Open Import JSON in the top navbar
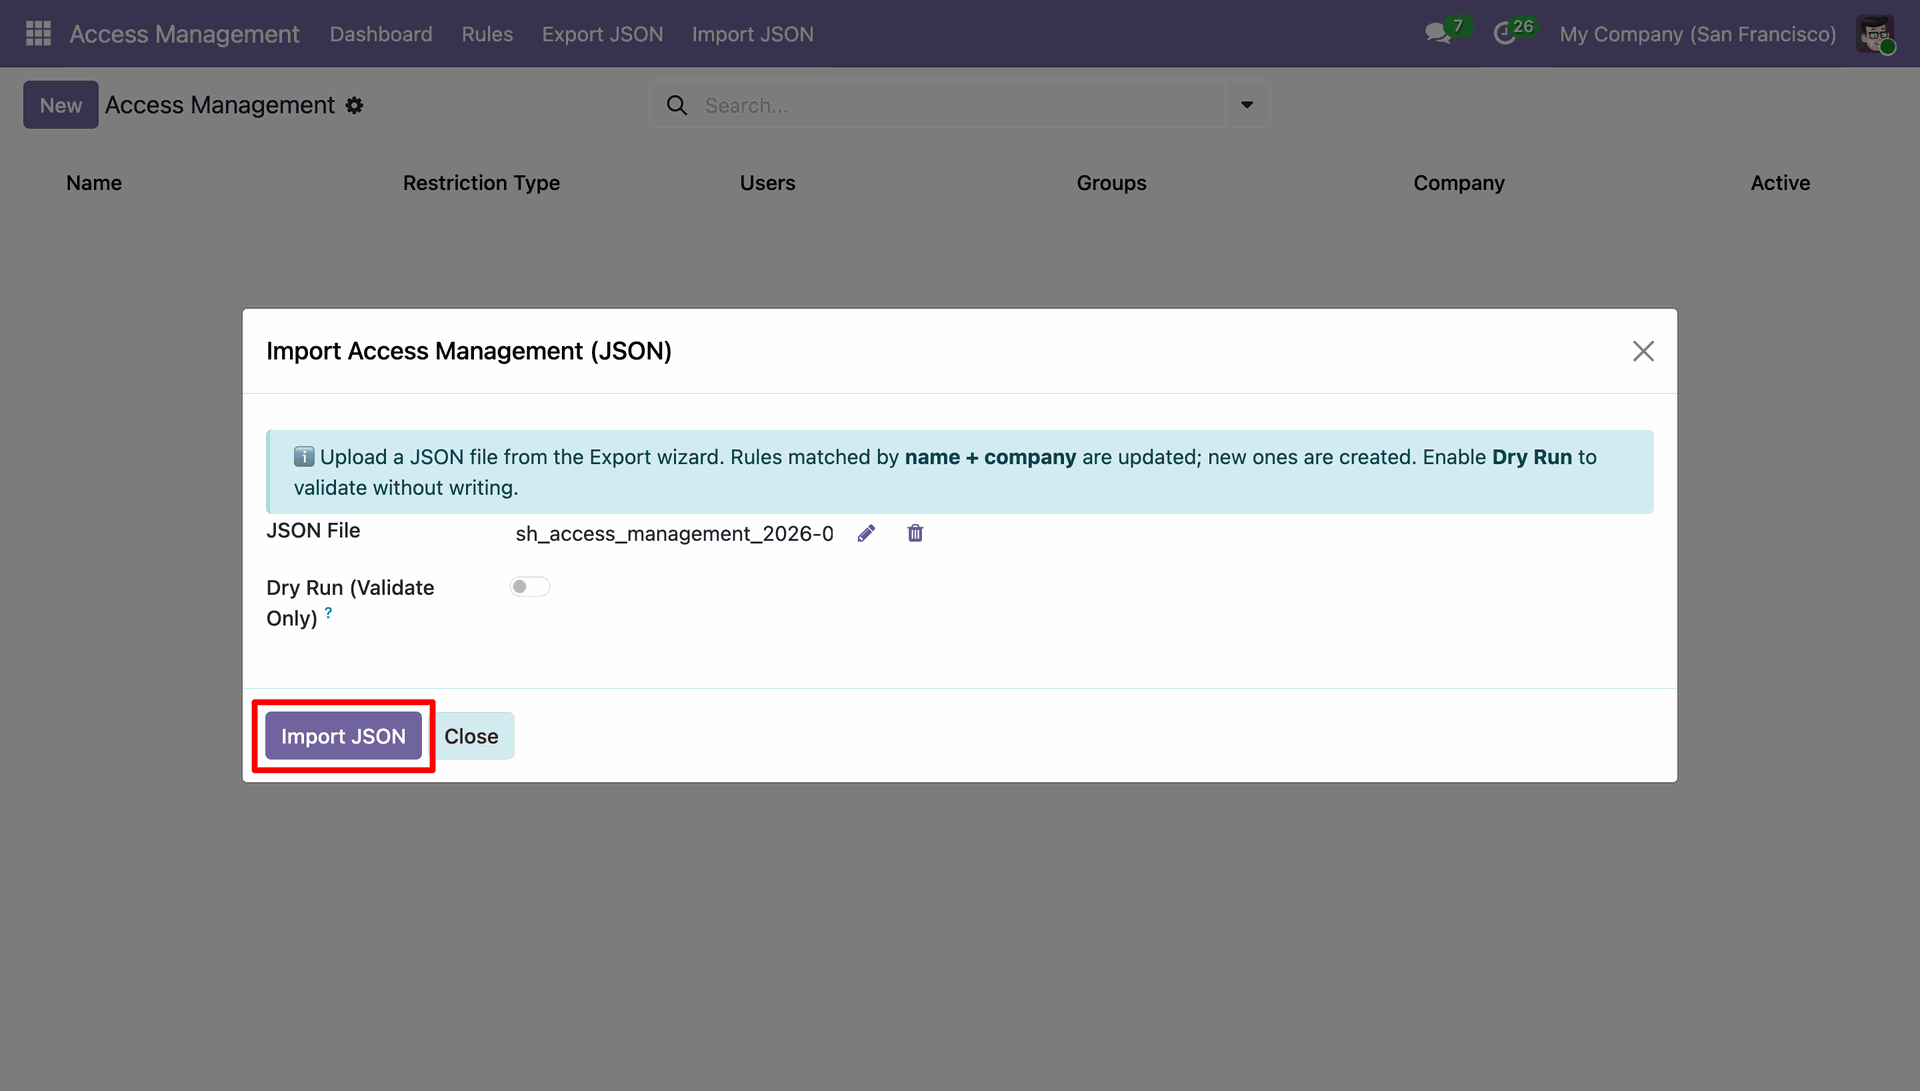1920x1091 pixels. click(x=753, y=34)
